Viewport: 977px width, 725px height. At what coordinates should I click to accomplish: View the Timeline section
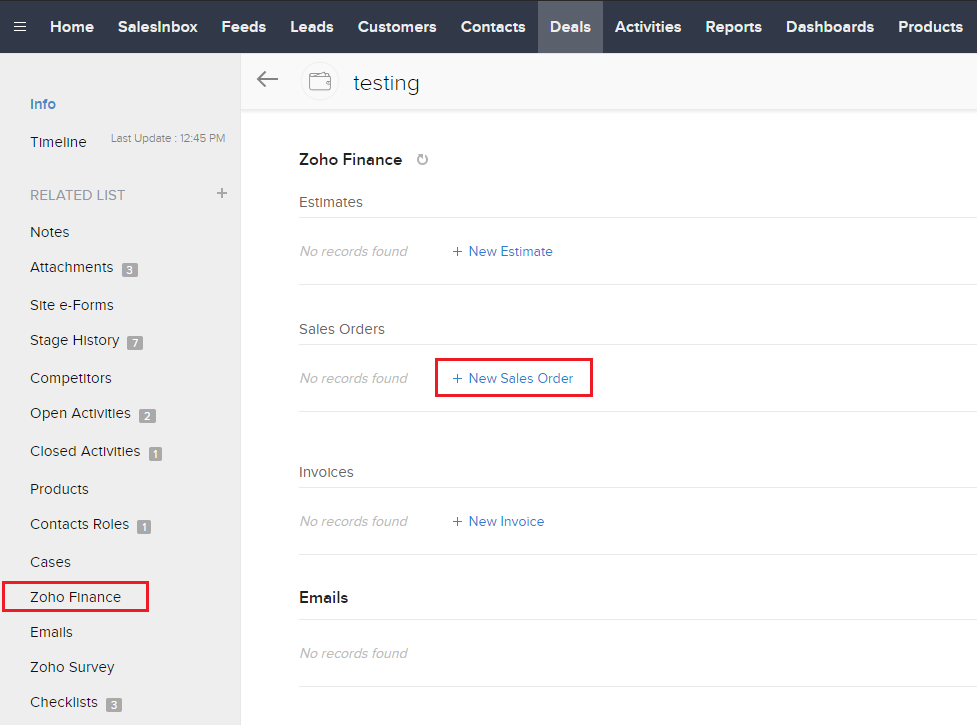58,142
